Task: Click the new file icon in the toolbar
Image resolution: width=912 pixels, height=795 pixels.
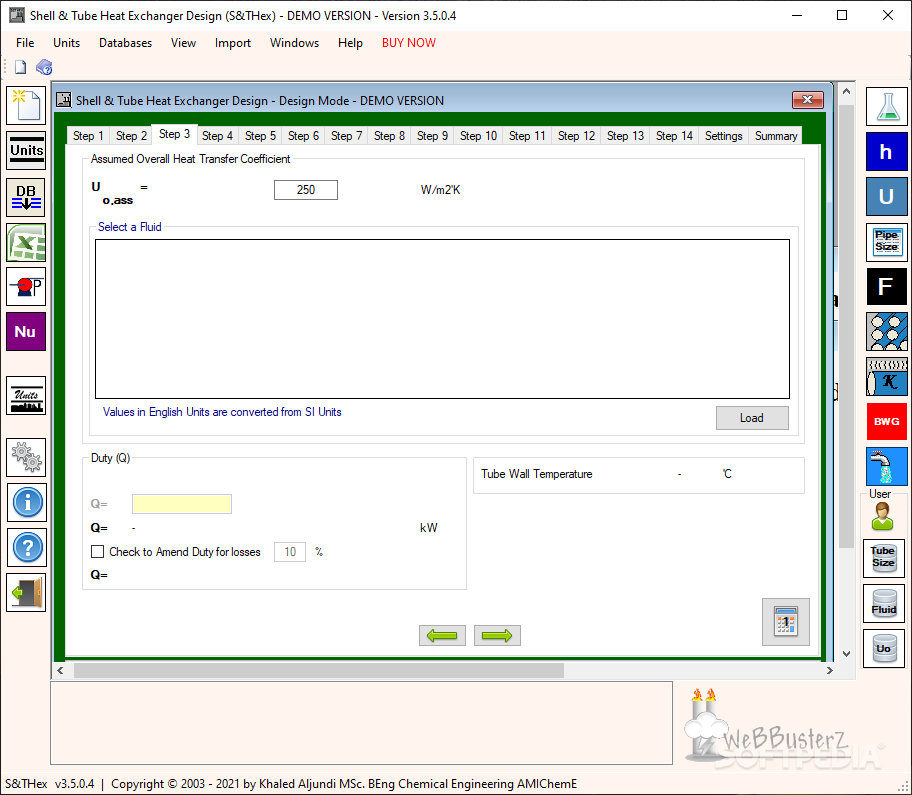Action: [20, 67]
